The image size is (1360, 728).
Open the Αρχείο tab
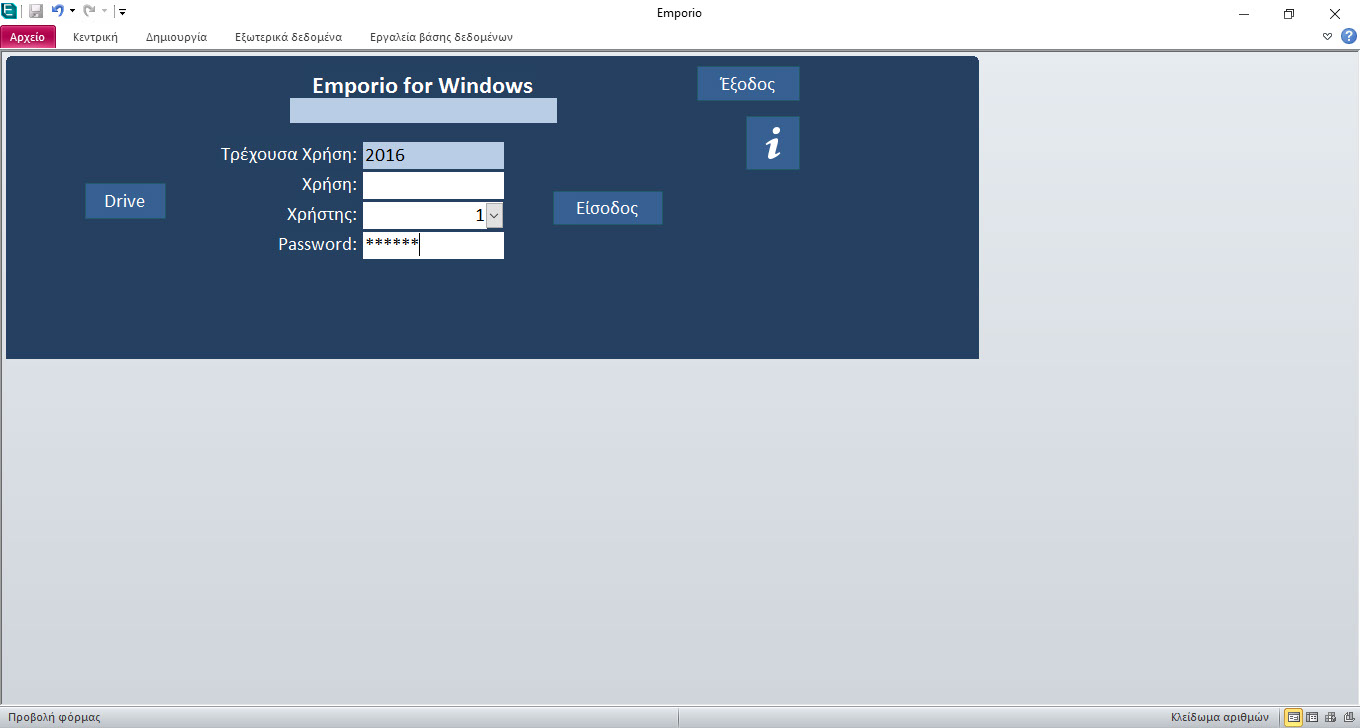click(x=28, y=37)
